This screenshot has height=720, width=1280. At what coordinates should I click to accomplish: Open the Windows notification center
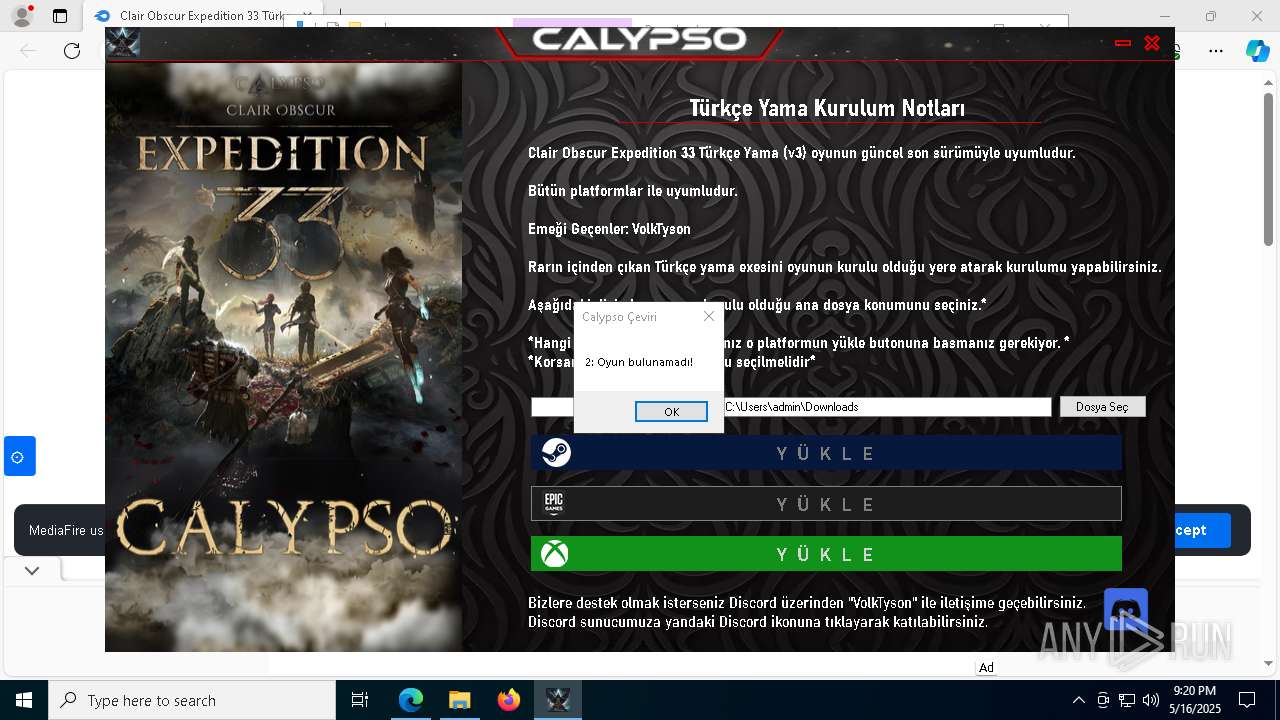[x=1247, y=700]
